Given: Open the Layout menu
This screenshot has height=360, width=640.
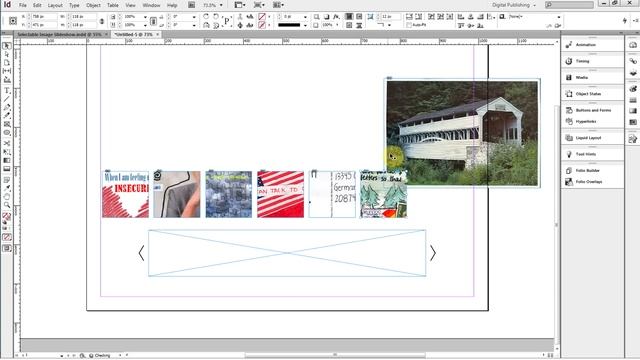Looking at the screenshot, I should [55, 5].
